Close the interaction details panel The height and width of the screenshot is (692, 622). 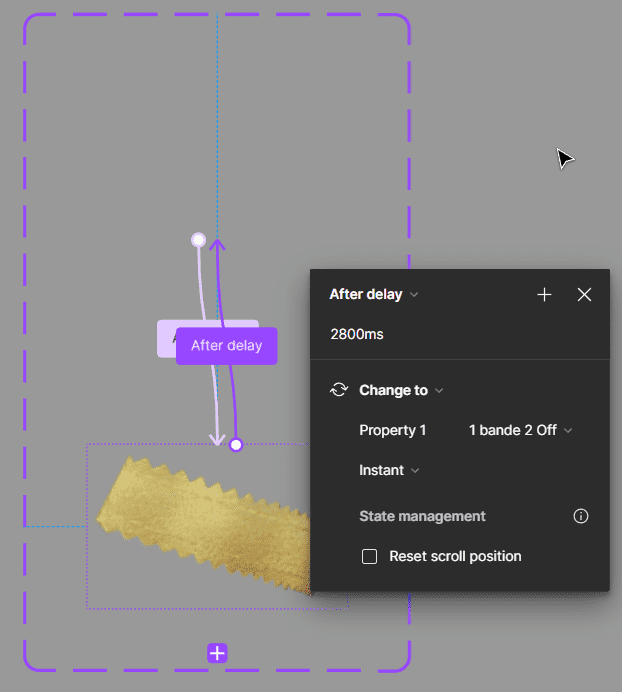585,294
